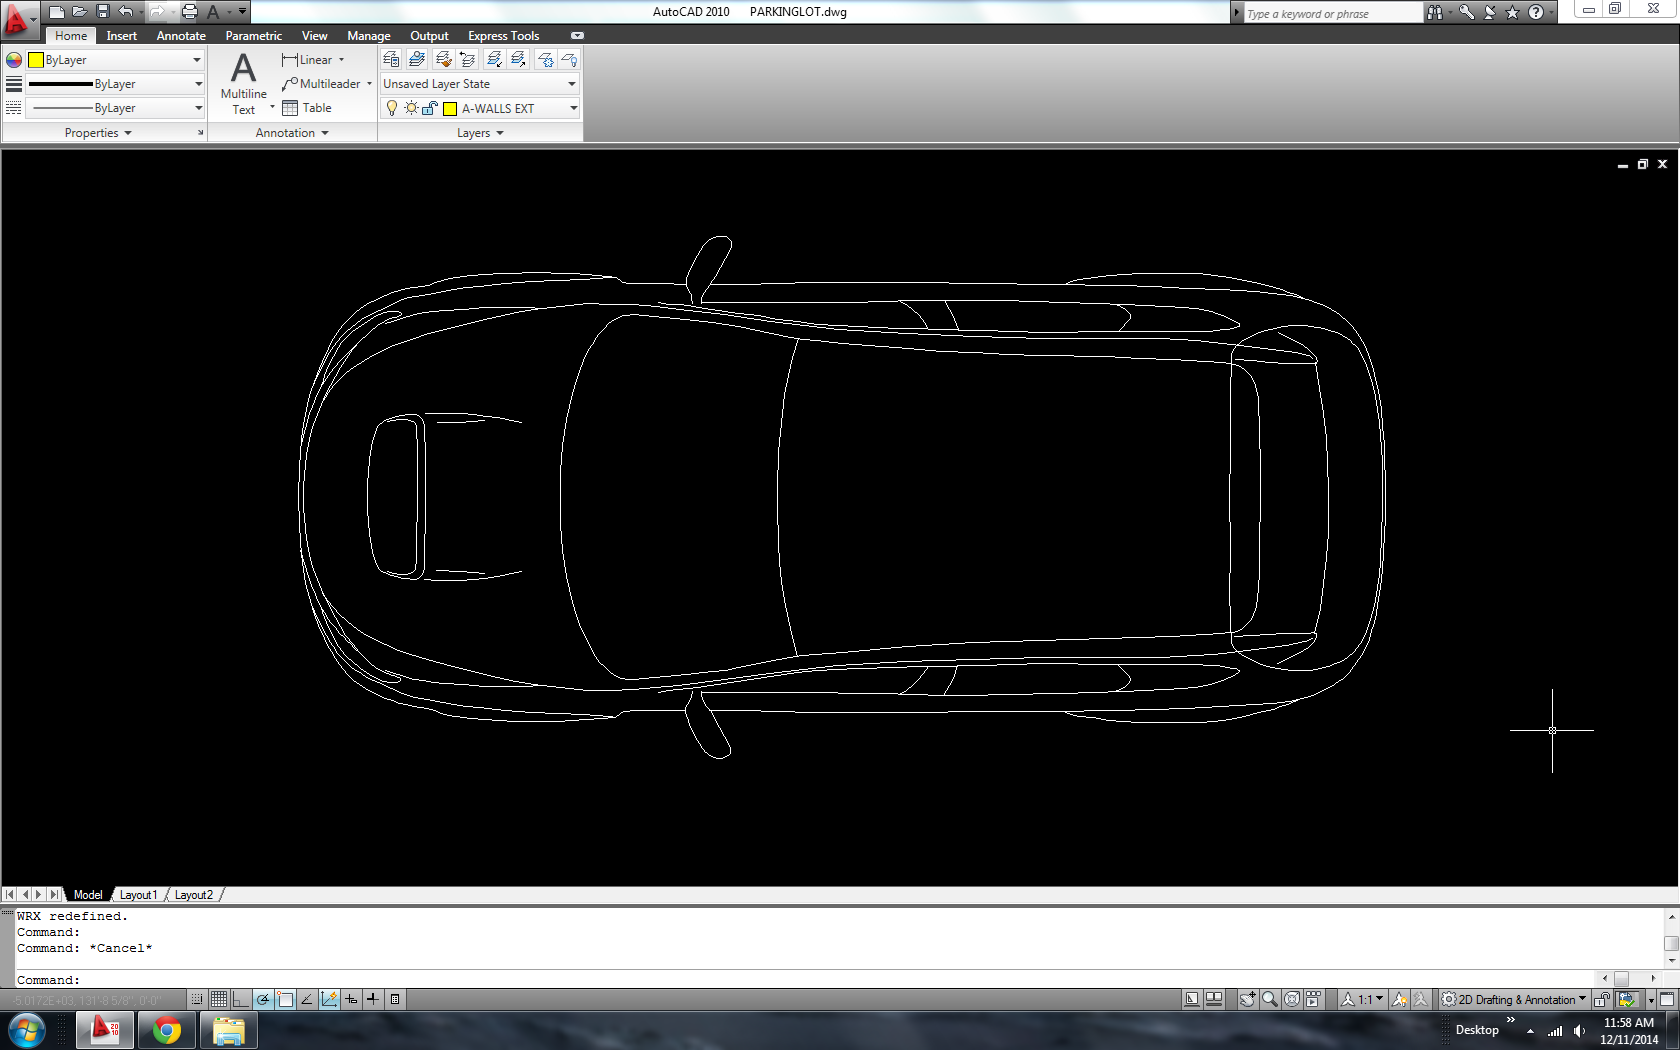This screenshot has width=1680, height=1050.
Task: Click the InfoCenter search binoculars icon
Action: tap(1435, 12)
